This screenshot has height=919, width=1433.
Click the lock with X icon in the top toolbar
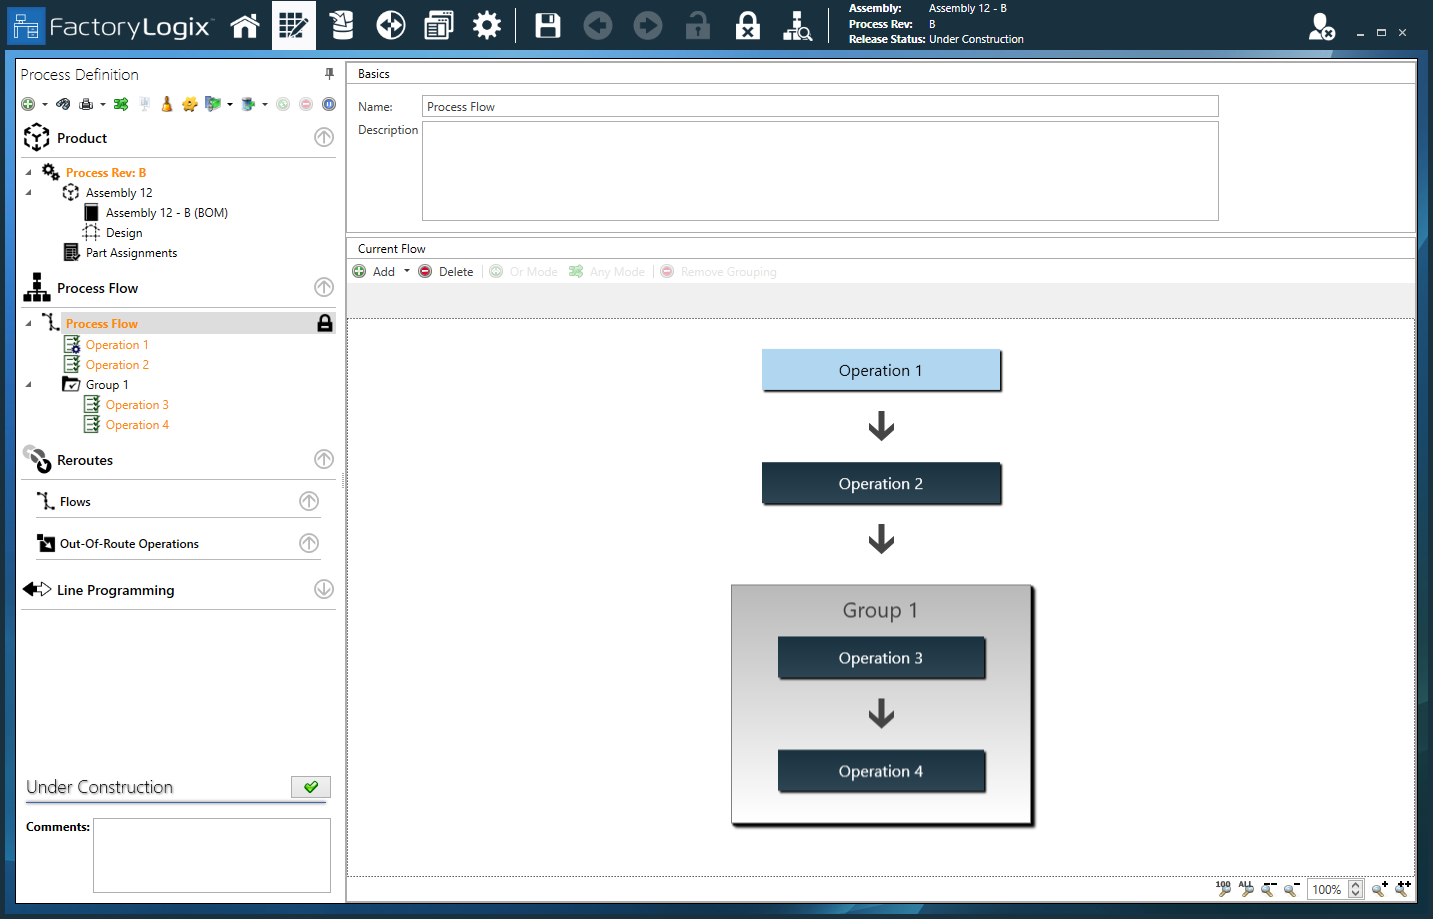pos(747,25)
